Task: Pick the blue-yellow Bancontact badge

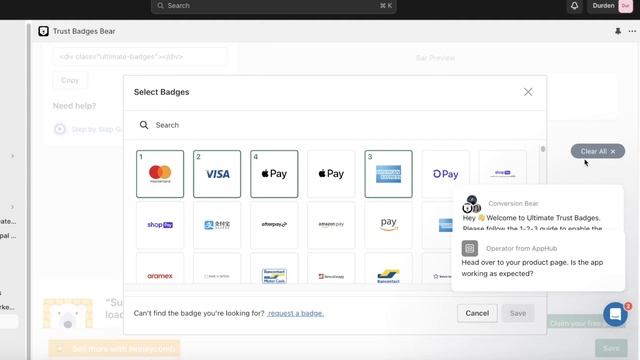Action: [388, 268]
